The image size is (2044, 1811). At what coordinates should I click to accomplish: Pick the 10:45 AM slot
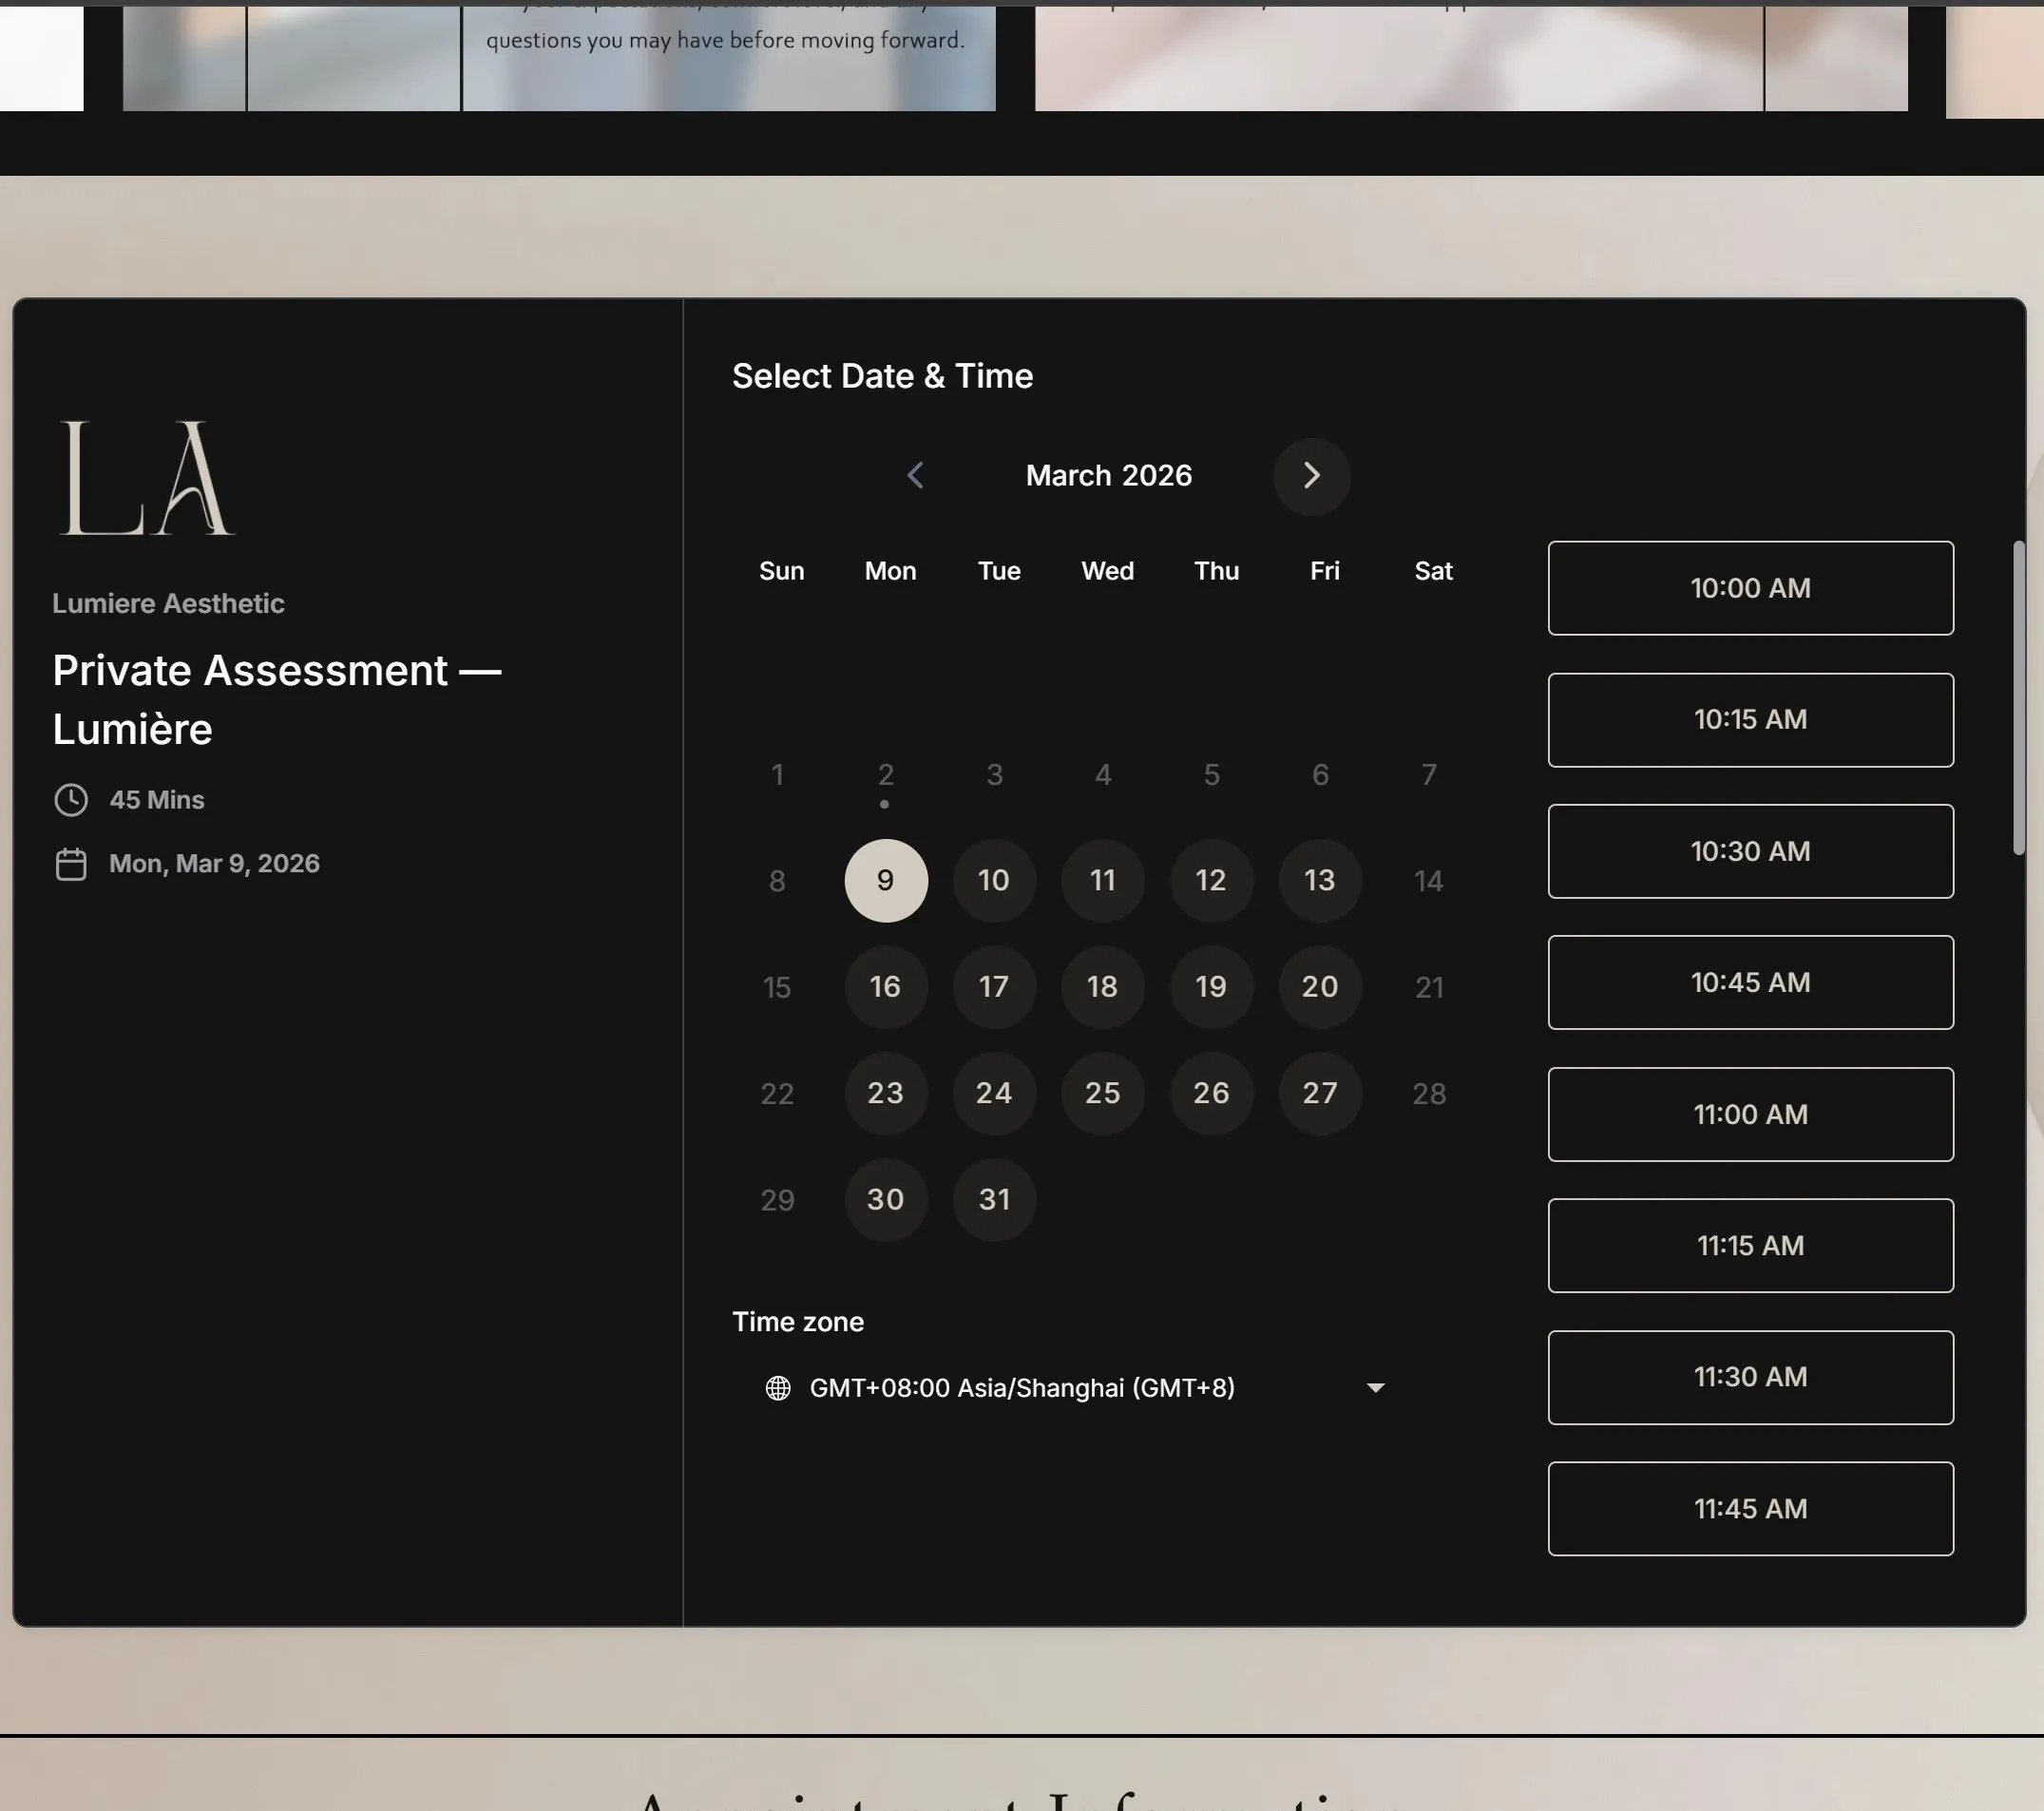click(x=1750, y=982)
